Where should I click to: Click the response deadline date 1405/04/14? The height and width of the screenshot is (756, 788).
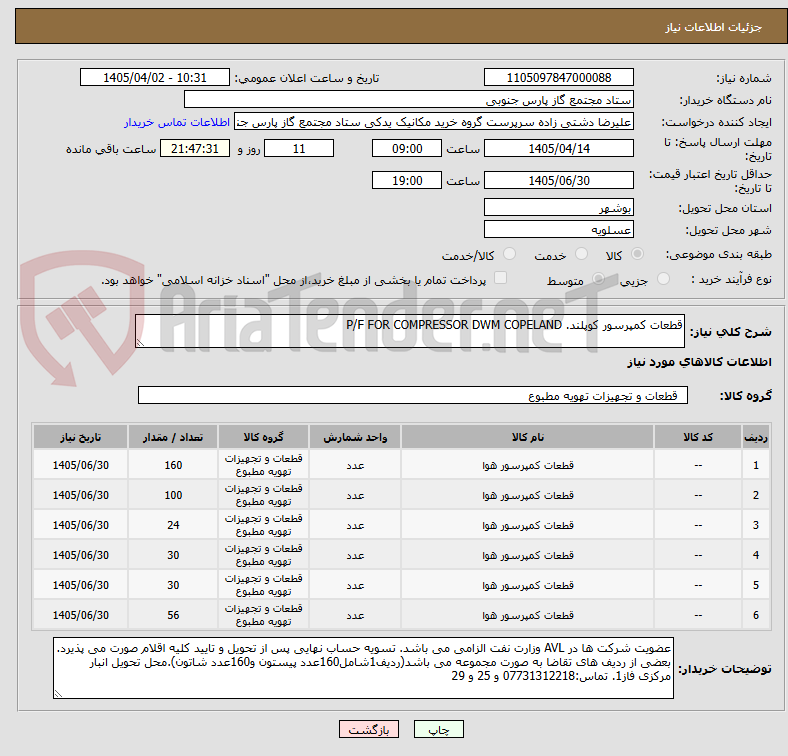click(558, 149)
